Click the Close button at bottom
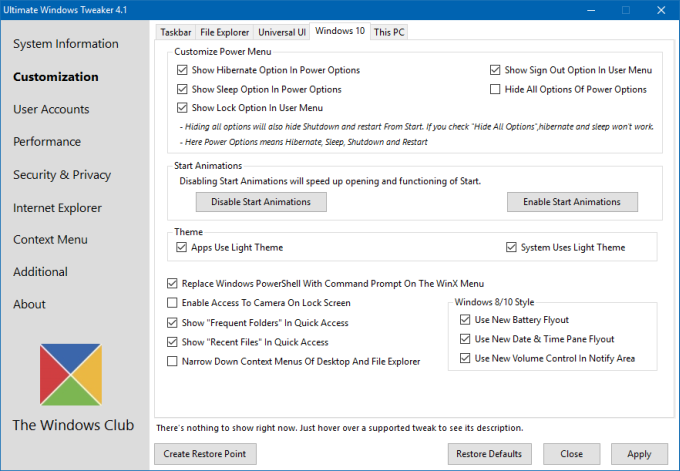The height and width of the screenshot is (471, 680). 572,454
